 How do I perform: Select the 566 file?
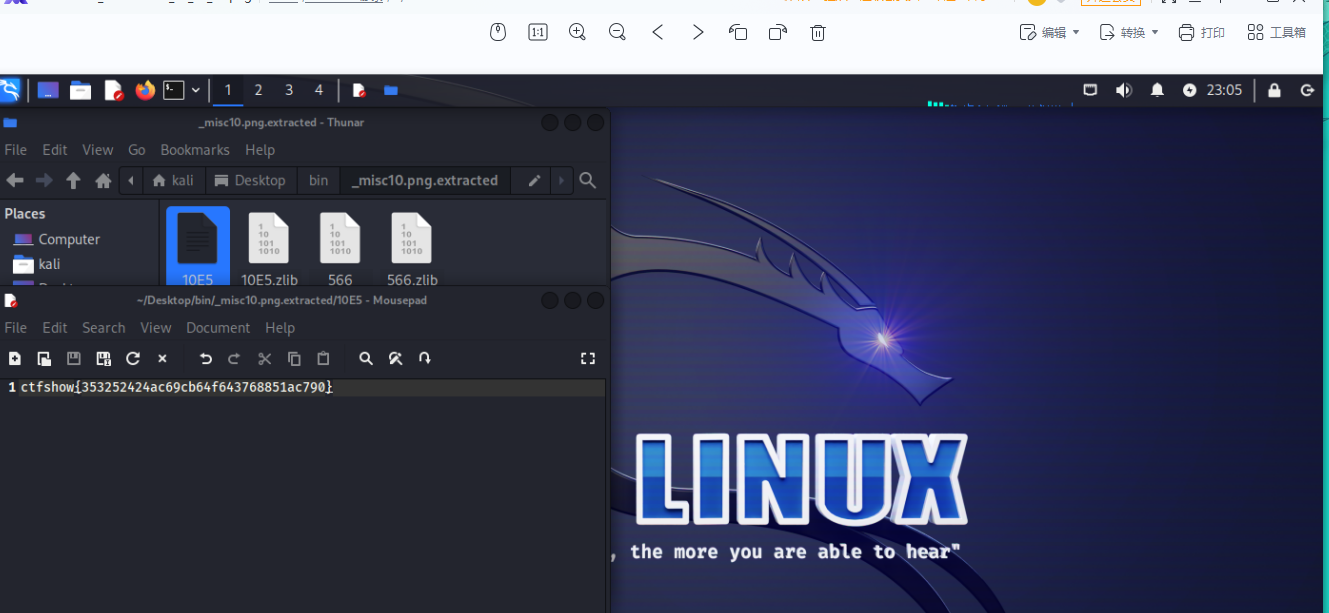pyautogui.click(x=340, y=250)
